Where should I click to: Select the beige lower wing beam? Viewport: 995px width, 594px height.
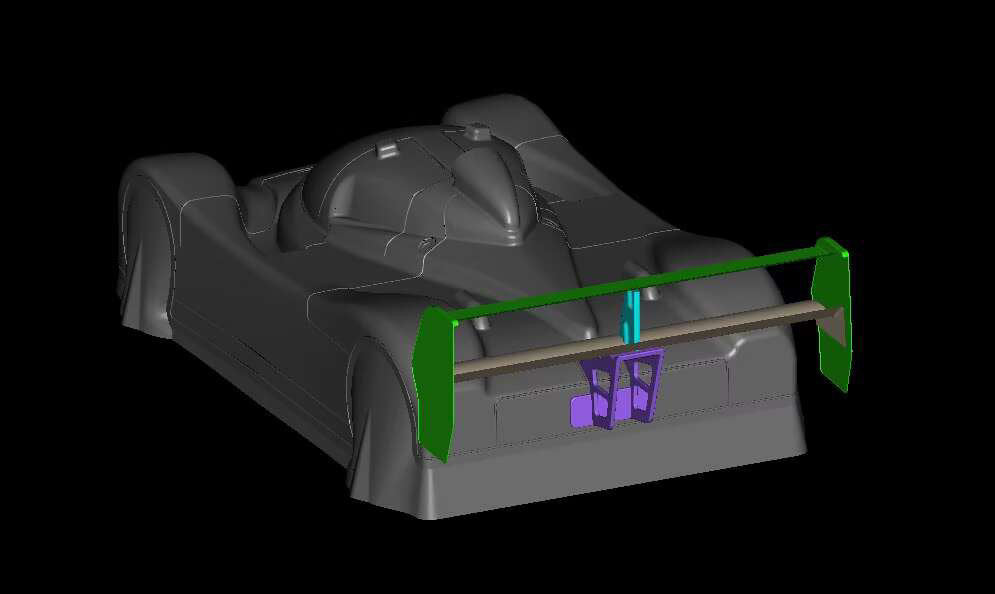tap(641, 341)
